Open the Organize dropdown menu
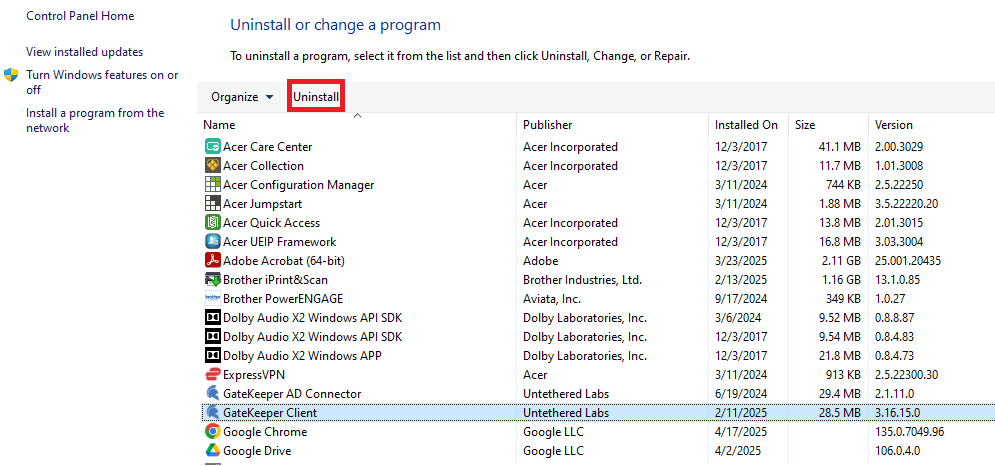995x466 pixels. pyautogui.click(x=242, y=97)
